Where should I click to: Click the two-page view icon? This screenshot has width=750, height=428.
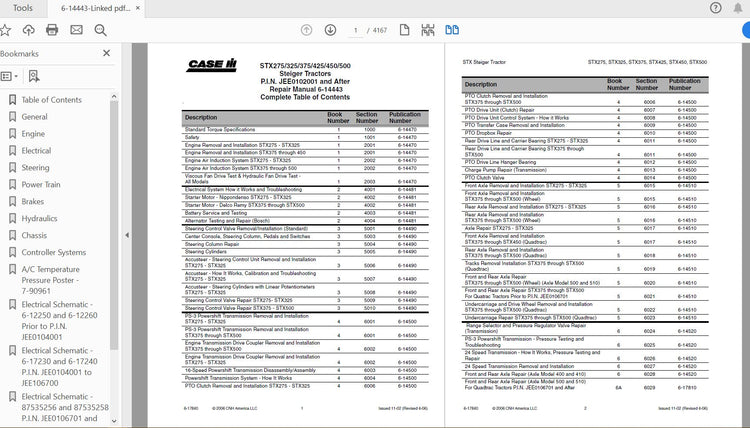coord(452,30)
